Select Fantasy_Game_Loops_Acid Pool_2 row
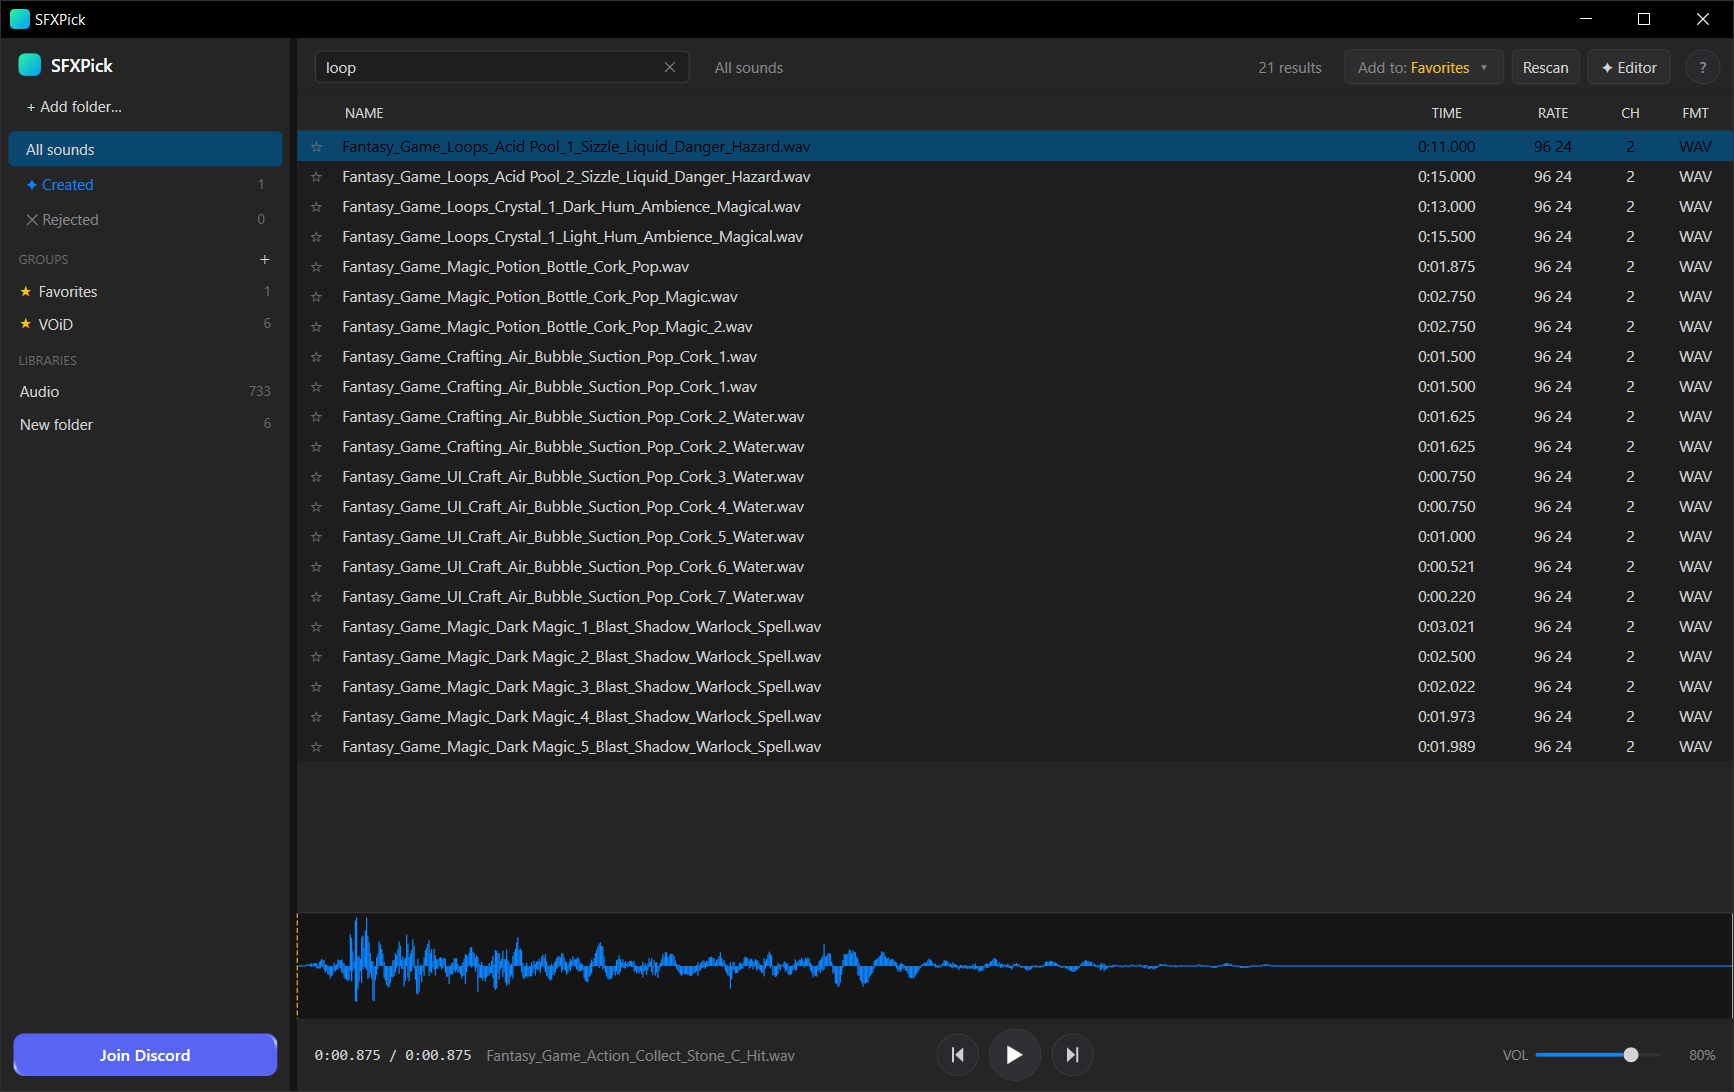 click(1014, 177)
